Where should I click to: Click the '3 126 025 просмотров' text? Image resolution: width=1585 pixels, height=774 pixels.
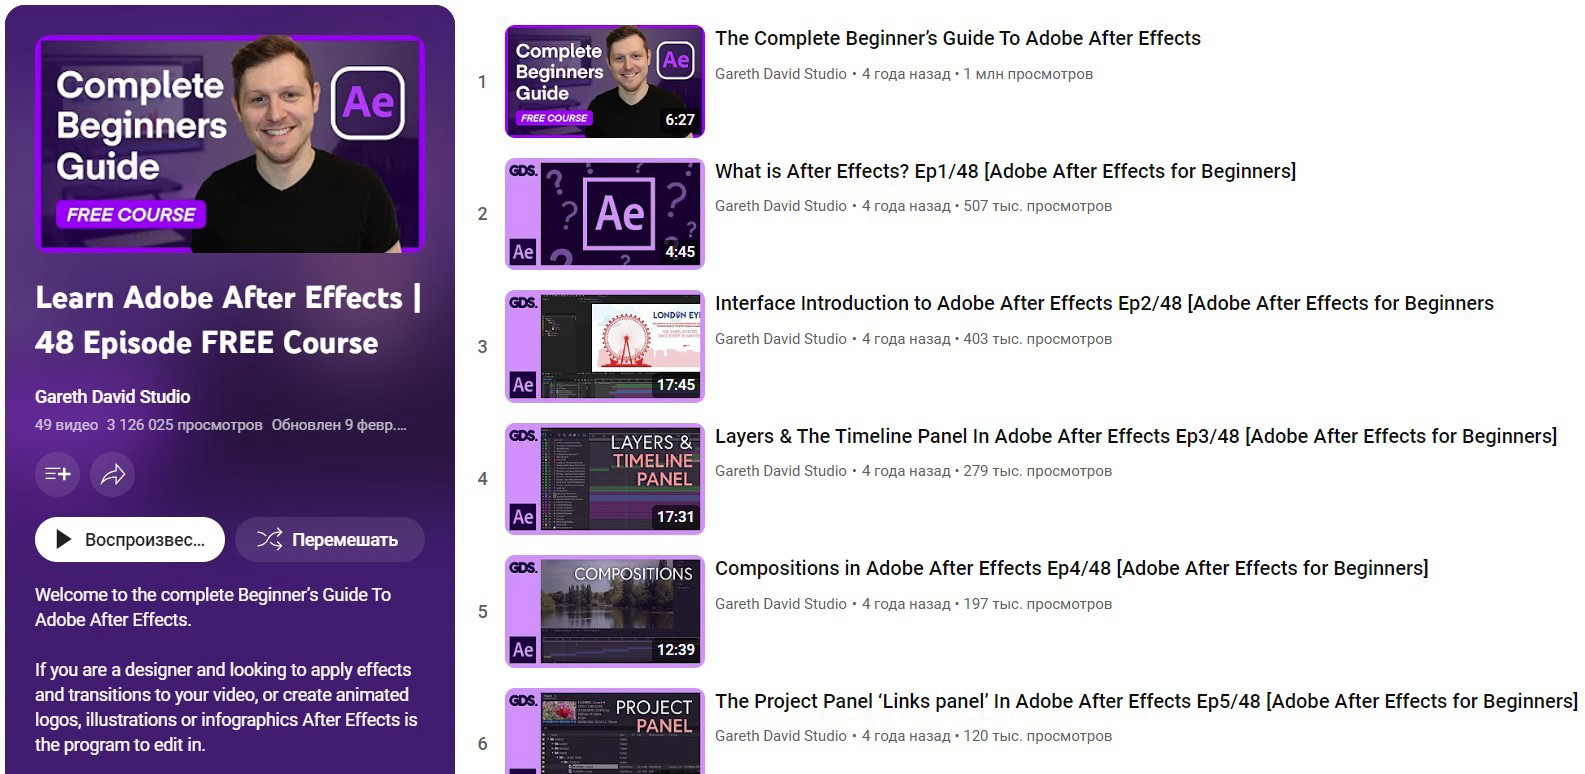point(184,425)
